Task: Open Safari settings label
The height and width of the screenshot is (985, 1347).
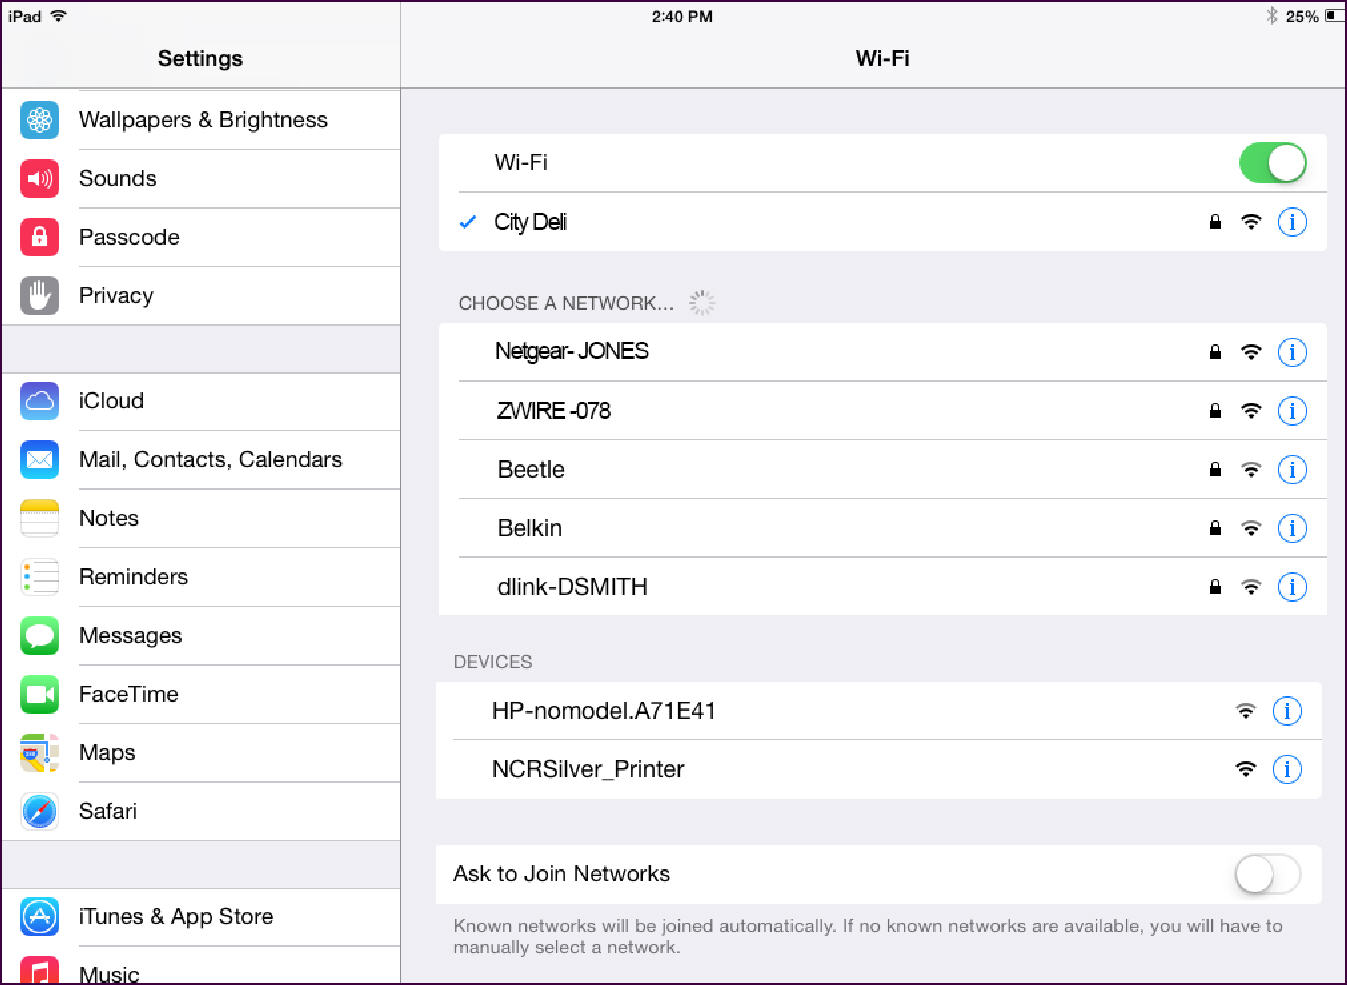Action: tap(108, 812)
